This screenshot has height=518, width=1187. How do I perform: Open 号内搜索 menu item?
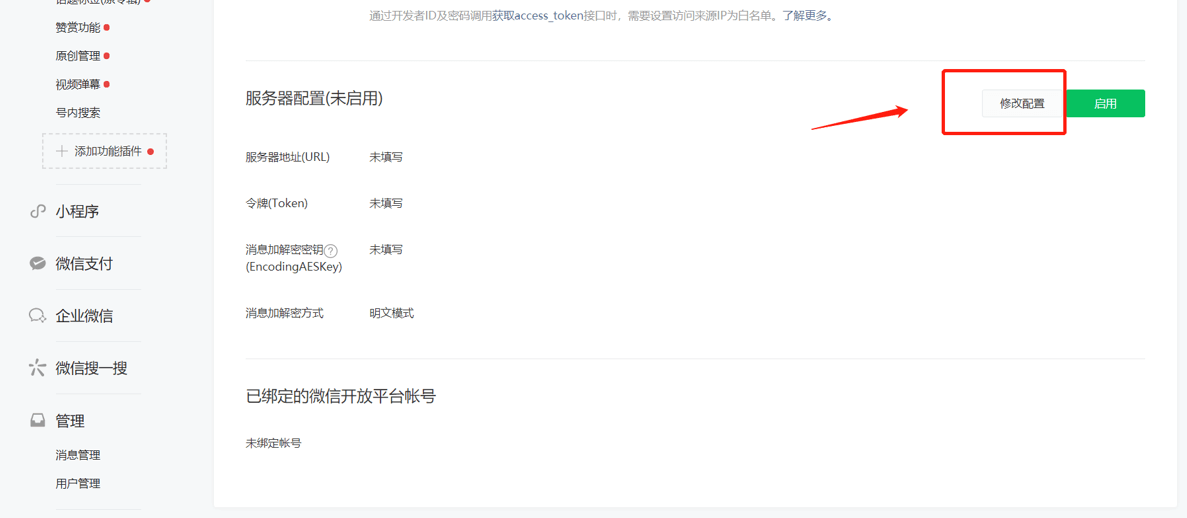point(78,113)
